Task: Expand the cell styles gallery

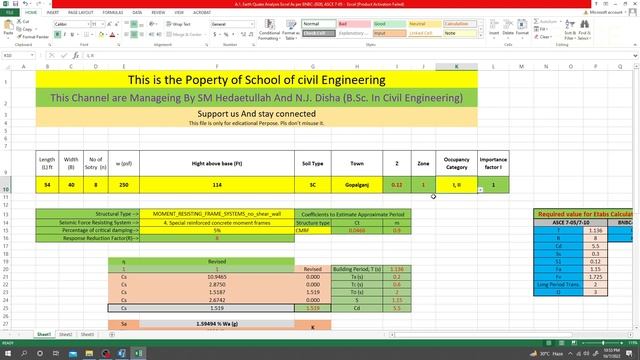Action: pos(480,36)
